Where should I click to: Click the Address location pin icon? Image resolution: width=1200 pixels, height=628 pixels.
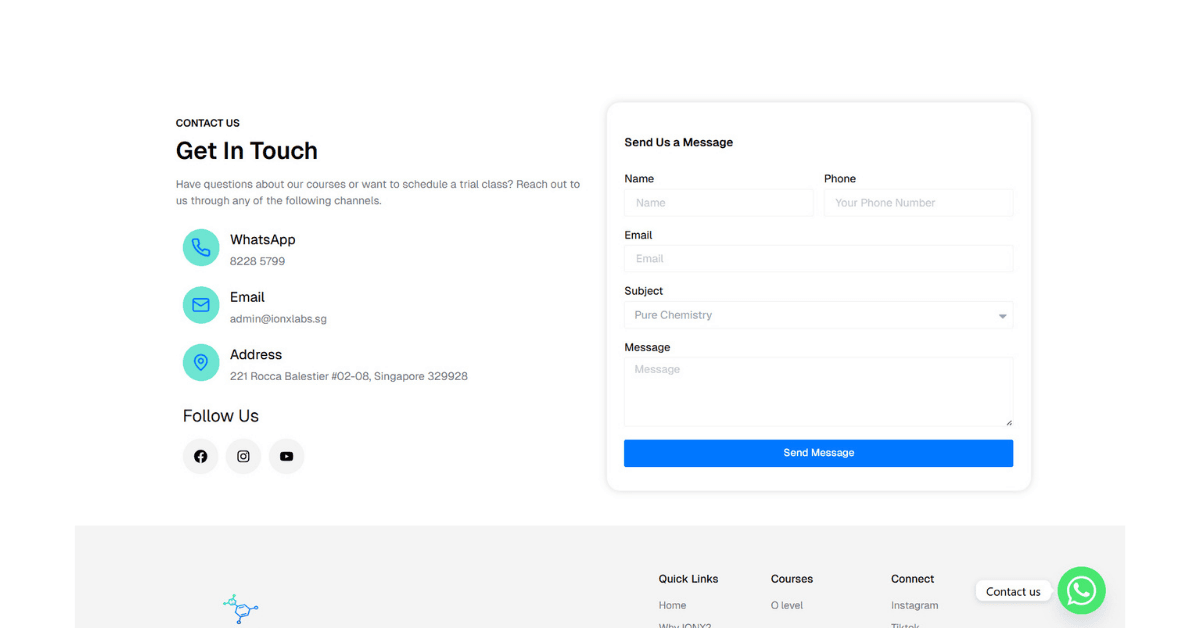click(201, 362)
